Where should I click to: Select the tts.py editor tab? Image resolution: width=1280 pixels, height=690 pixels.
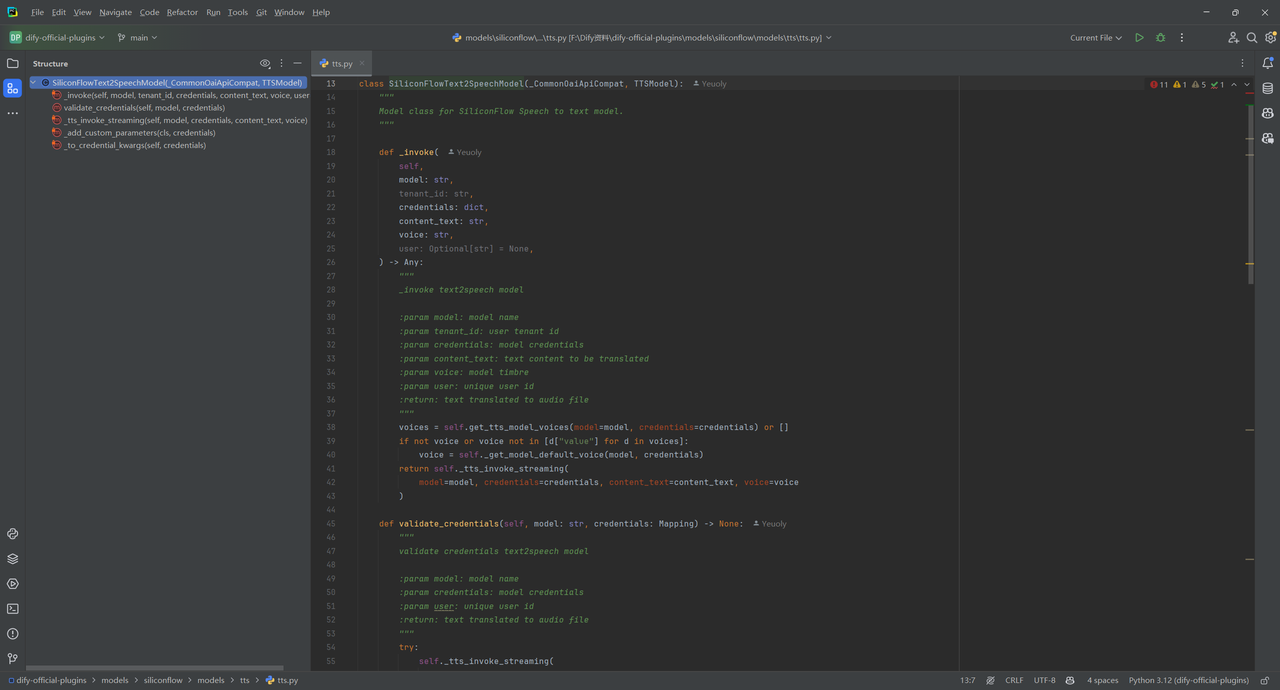point(341,63)
